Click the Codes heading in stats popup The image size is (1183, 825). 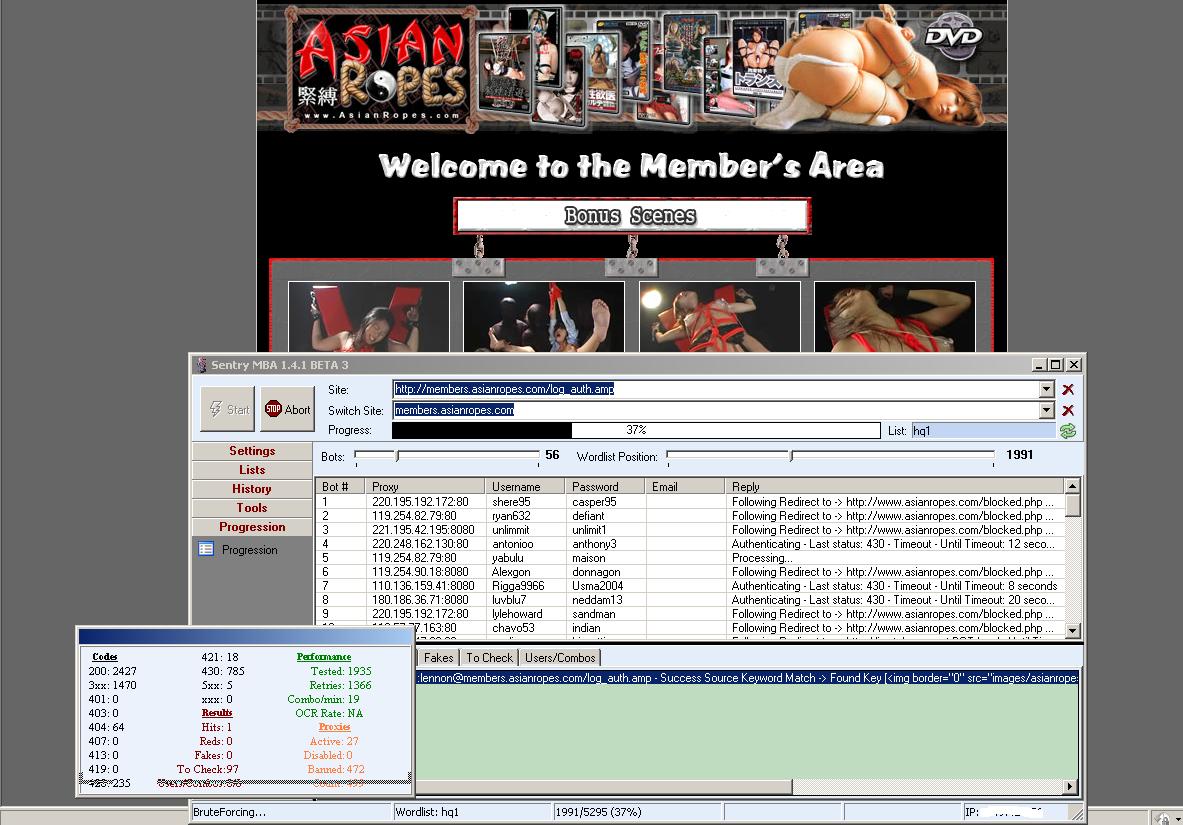pos(105,657)
